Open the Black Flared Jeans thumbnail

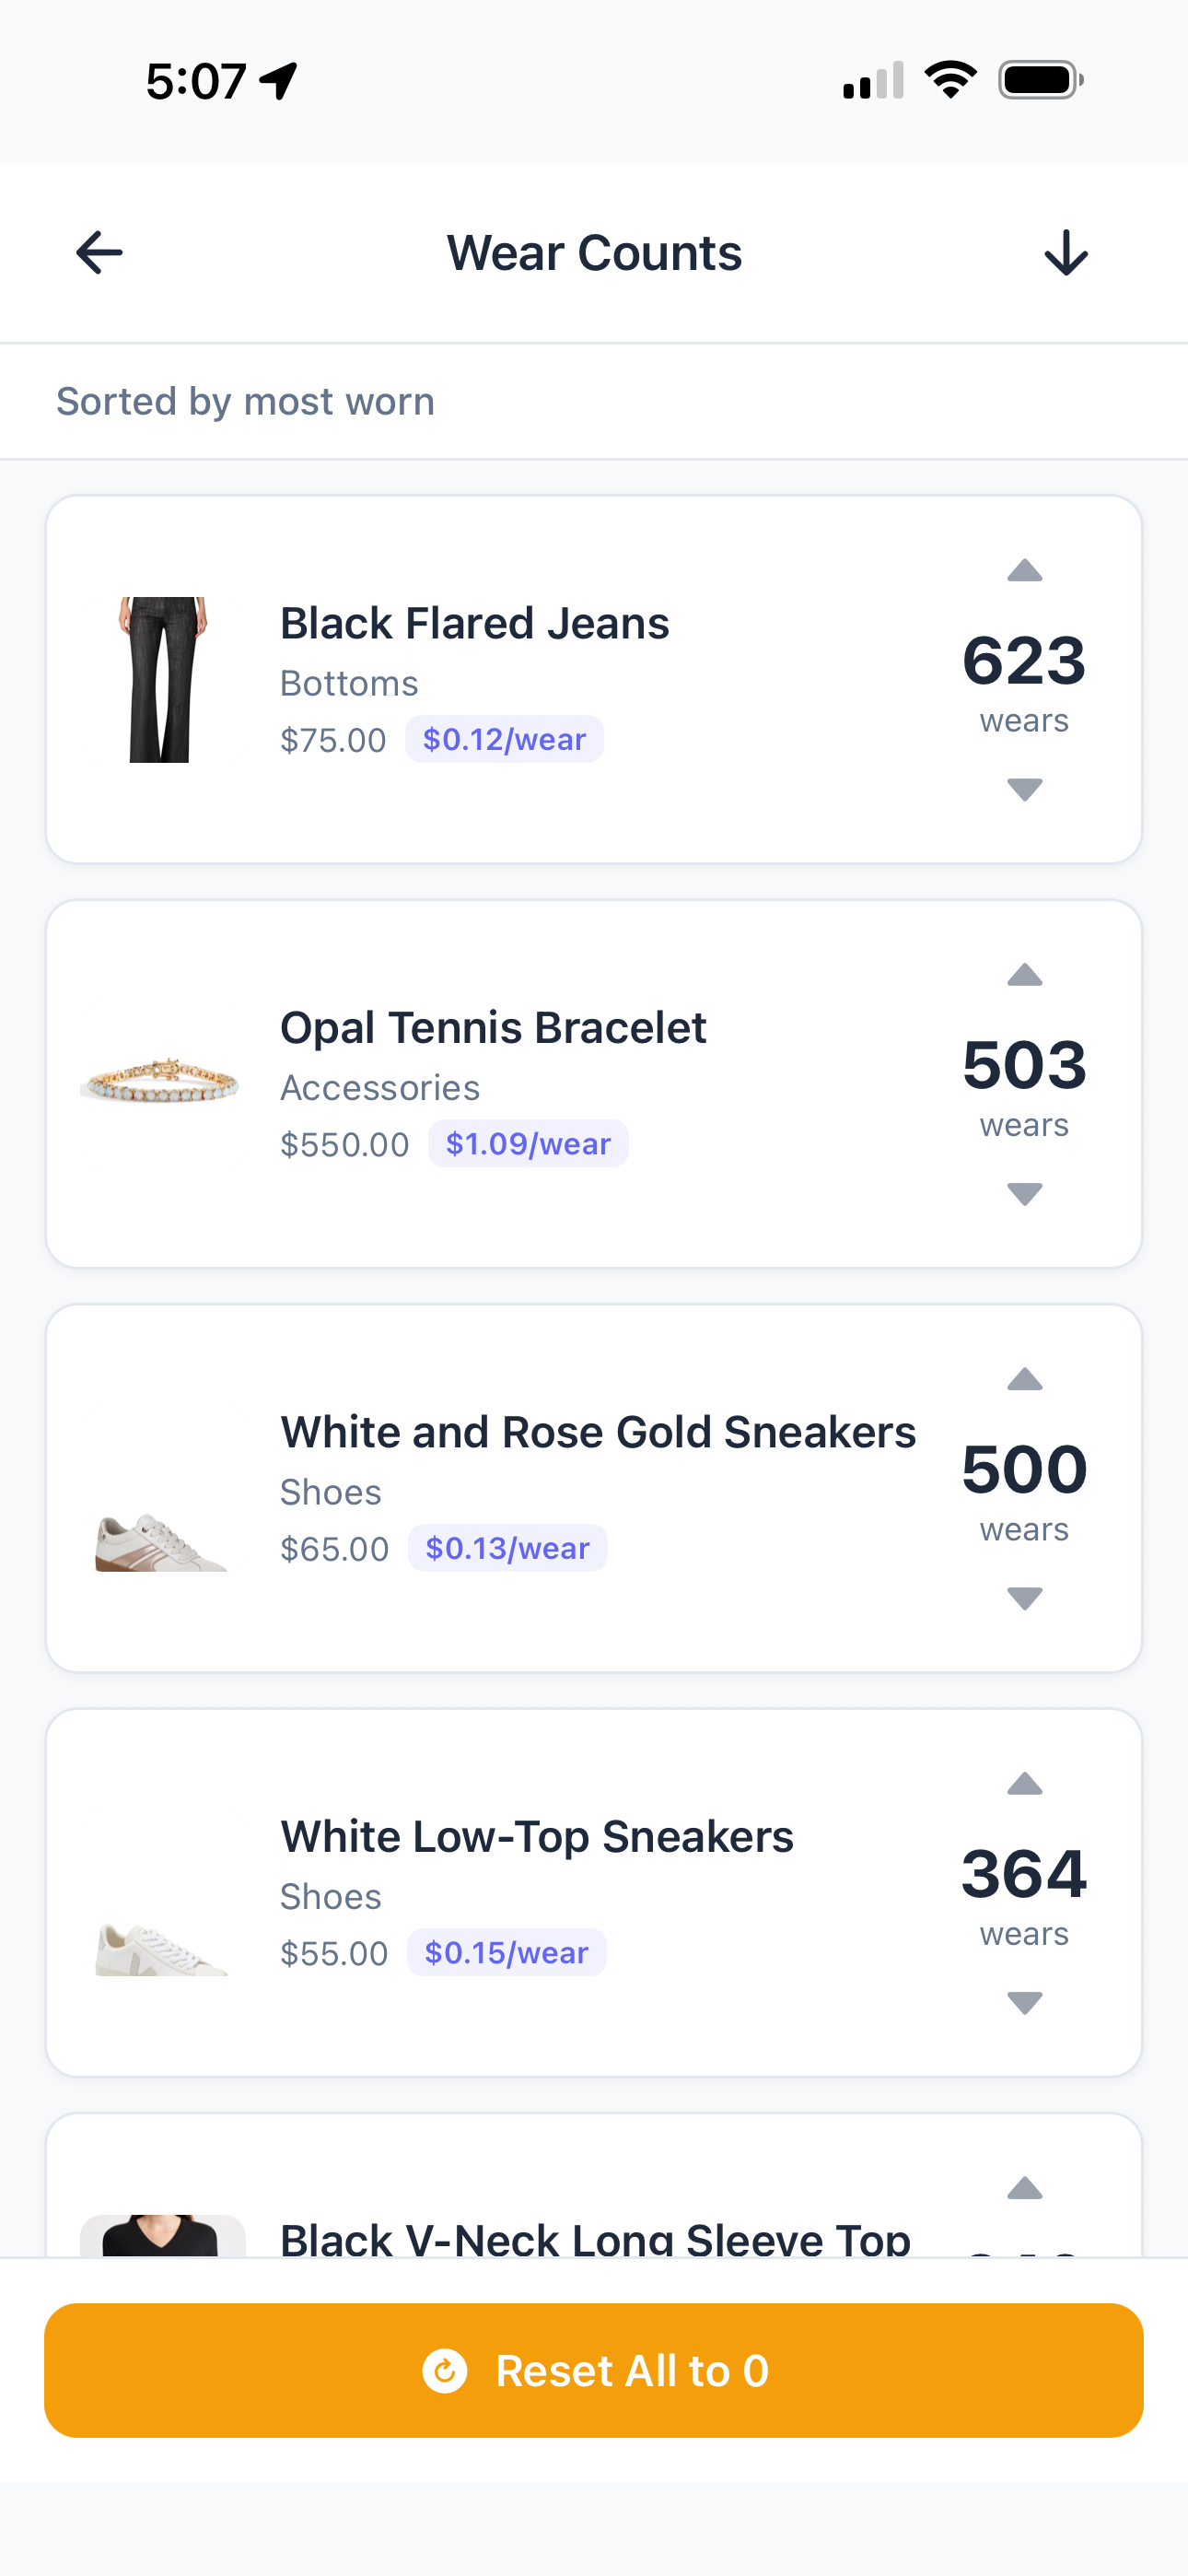pyautogui.click(x=162, y=680)
